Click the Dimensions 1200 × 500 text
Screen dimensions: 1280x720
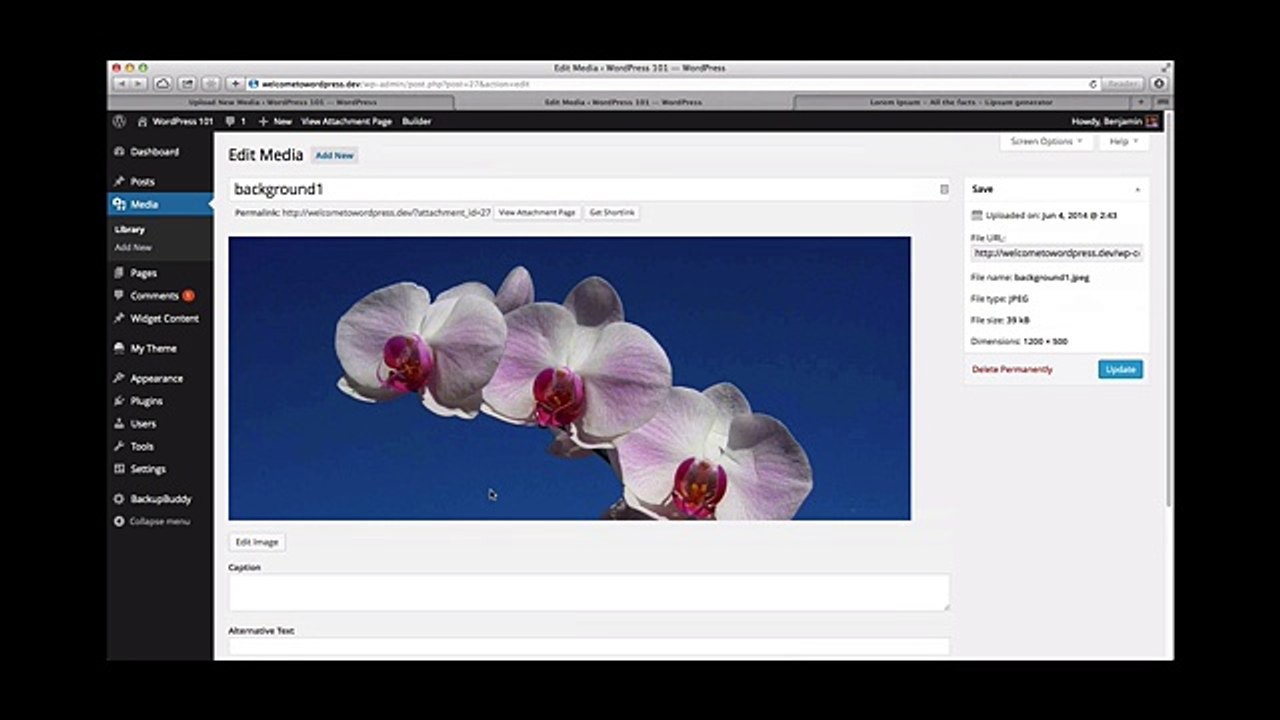[x=1019, y=342]
